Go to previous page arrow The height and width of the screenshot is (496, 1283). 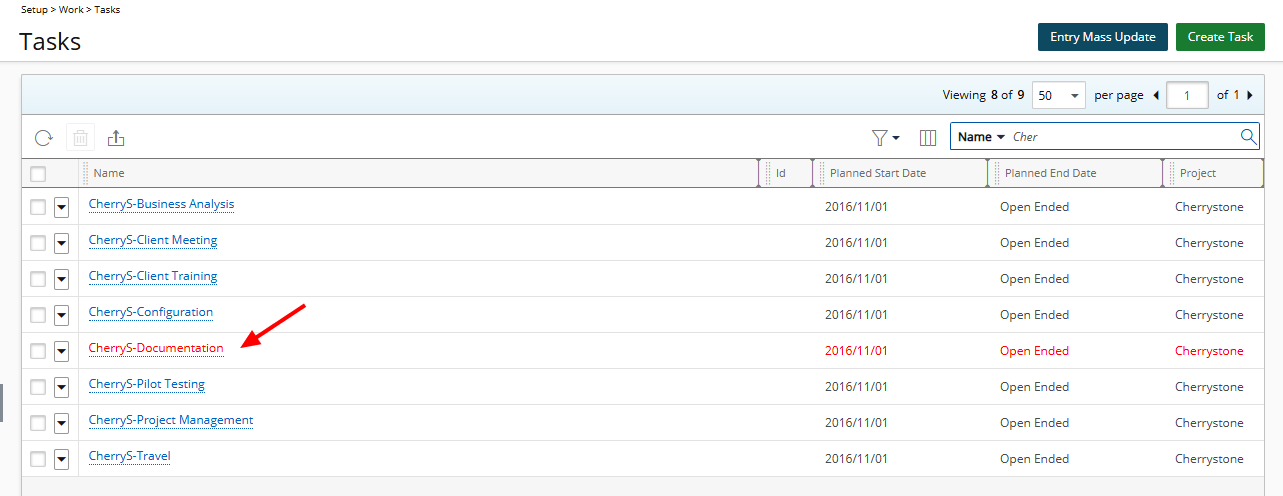point(1156,96)
